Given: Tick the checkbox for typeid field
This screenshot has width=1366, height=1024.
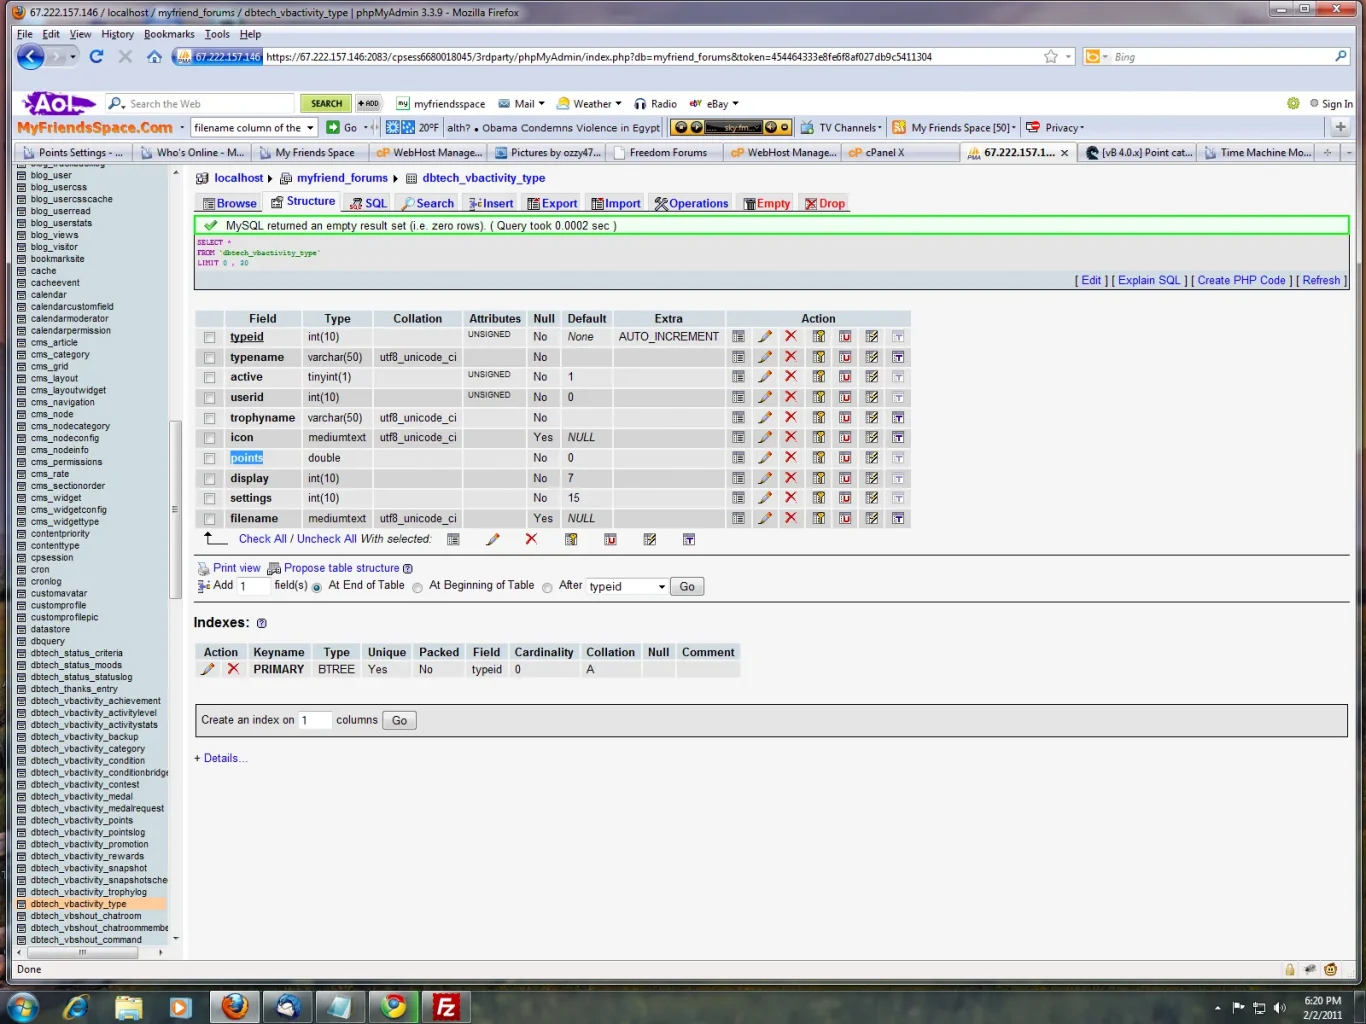Looking at the screenshot, I should pyautogui.click(x=210, y=338).
